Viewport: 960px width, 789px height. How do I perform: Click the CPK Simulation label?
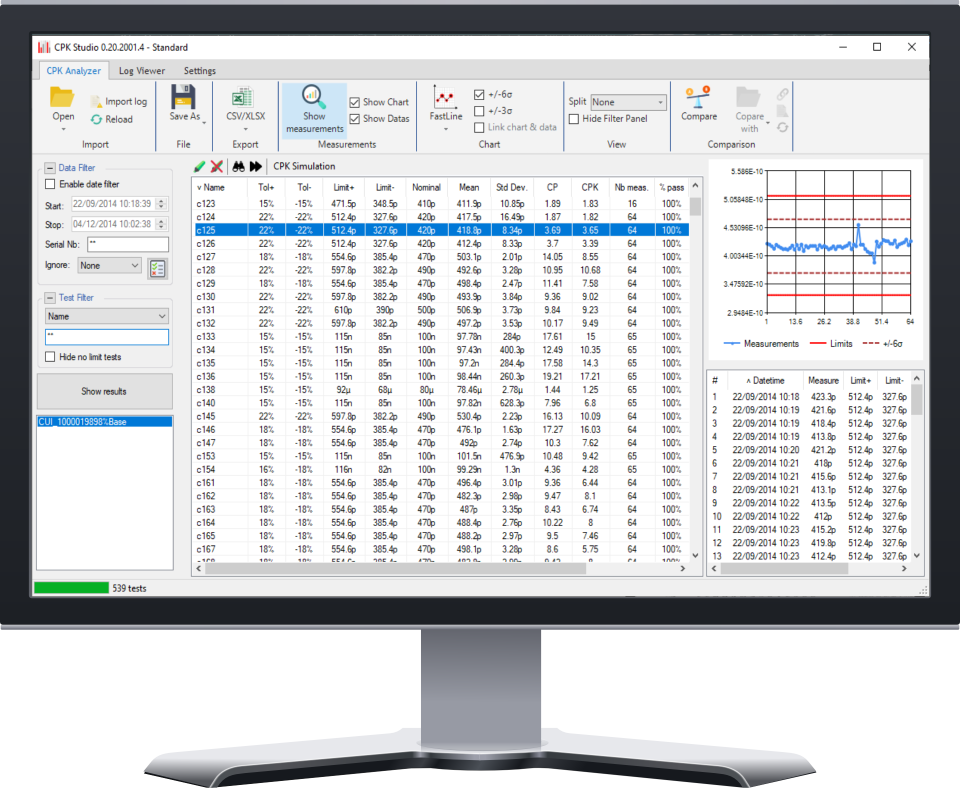point(304,166)
